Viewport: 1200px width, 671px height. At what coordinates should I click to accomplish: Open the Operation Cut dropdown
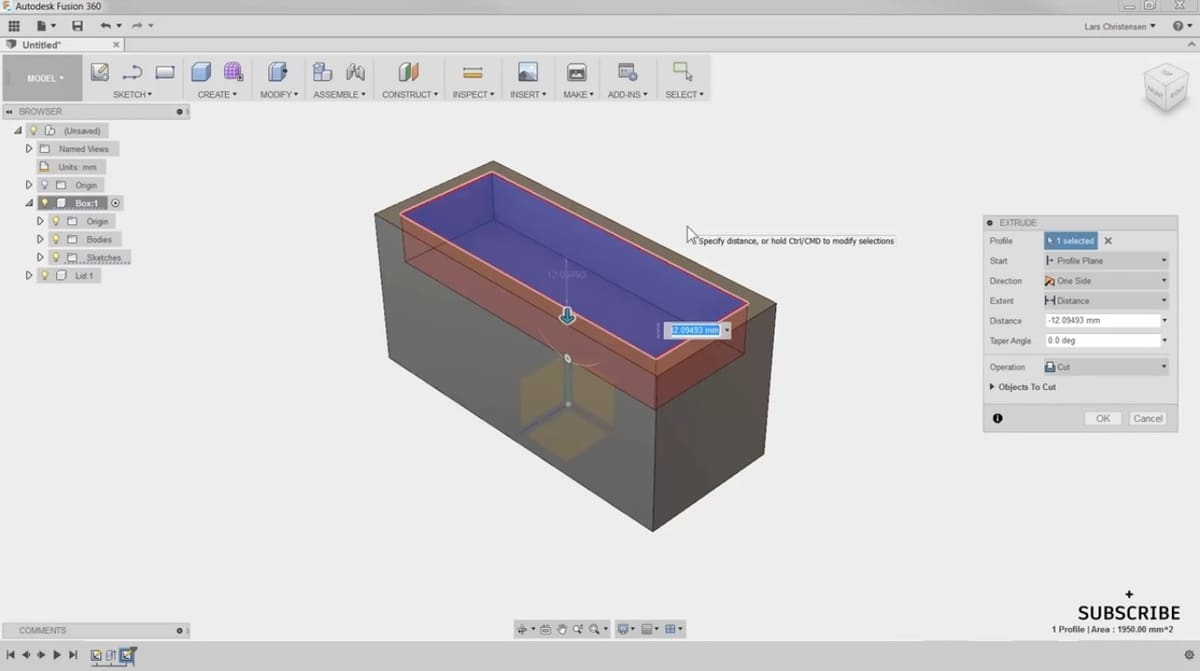pyautogui.click(x=1106, y=367)
